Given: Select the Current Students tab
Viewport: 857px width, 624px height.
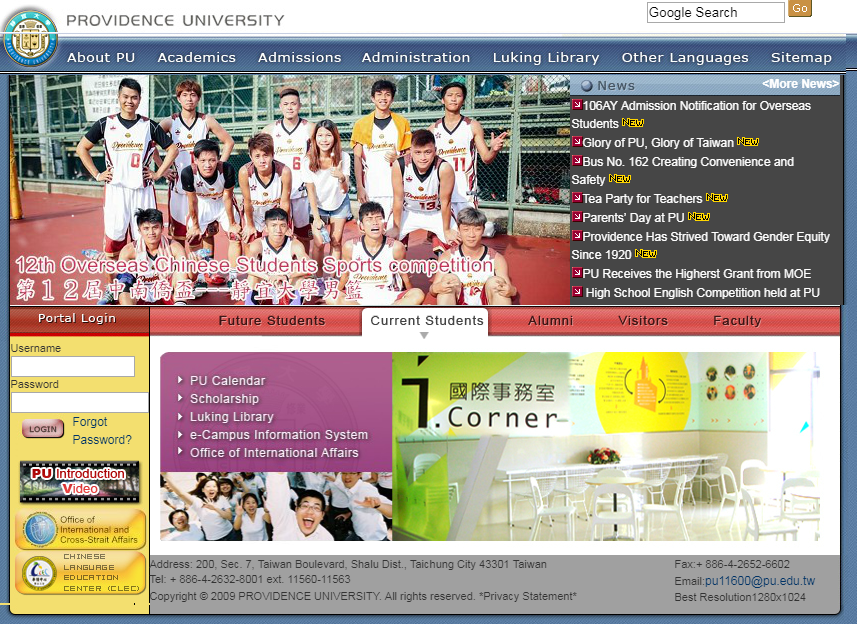Looking at the screenshot, I should (427, 321).
